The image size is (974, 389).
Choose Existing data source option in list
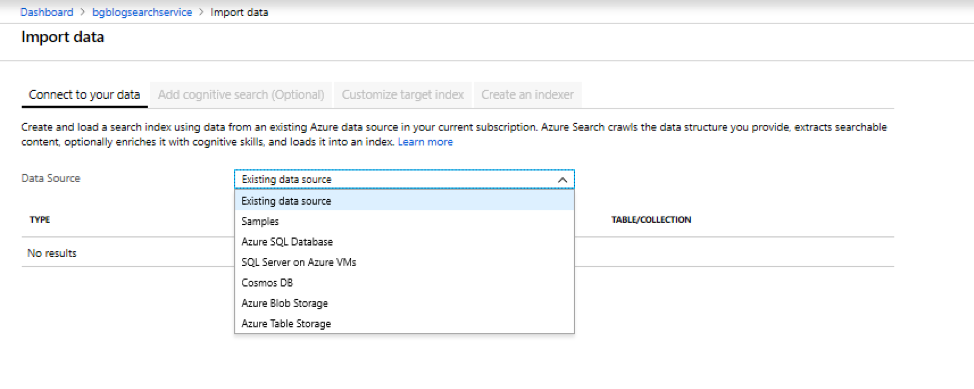[x=404, y=201]
